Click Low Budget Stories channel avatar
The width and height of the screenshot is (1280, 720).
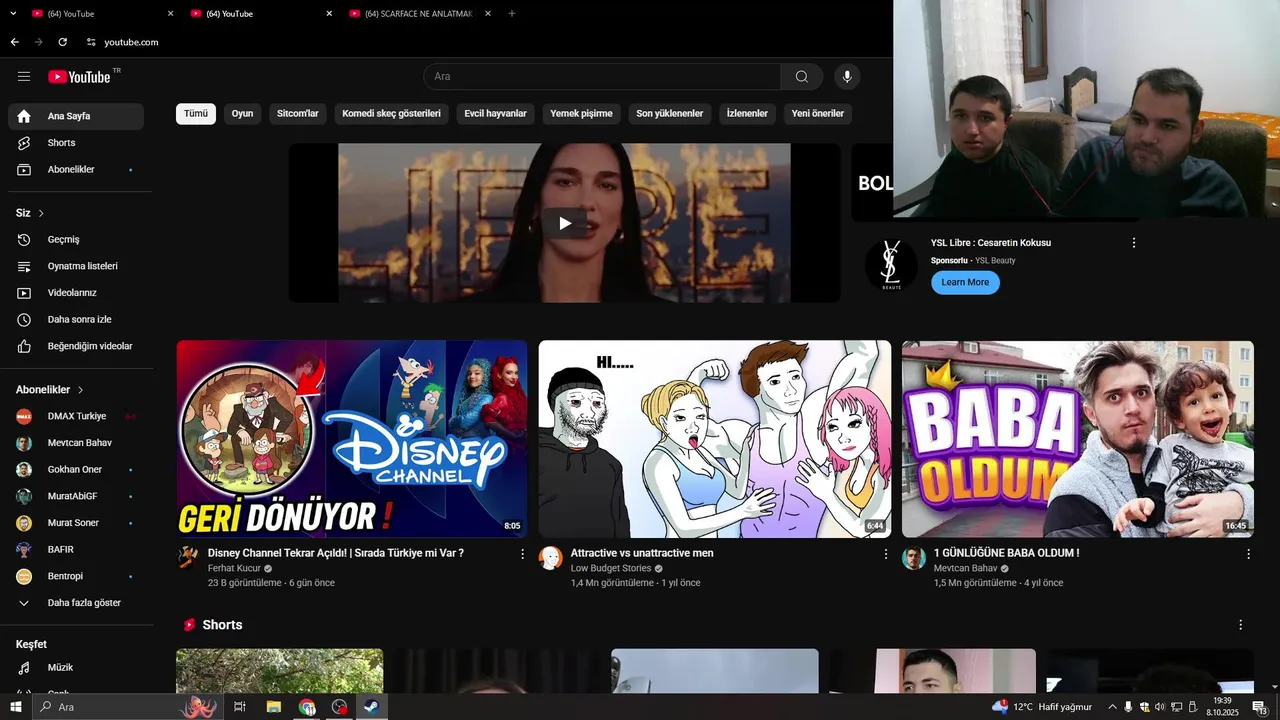(x=550, y=558)
